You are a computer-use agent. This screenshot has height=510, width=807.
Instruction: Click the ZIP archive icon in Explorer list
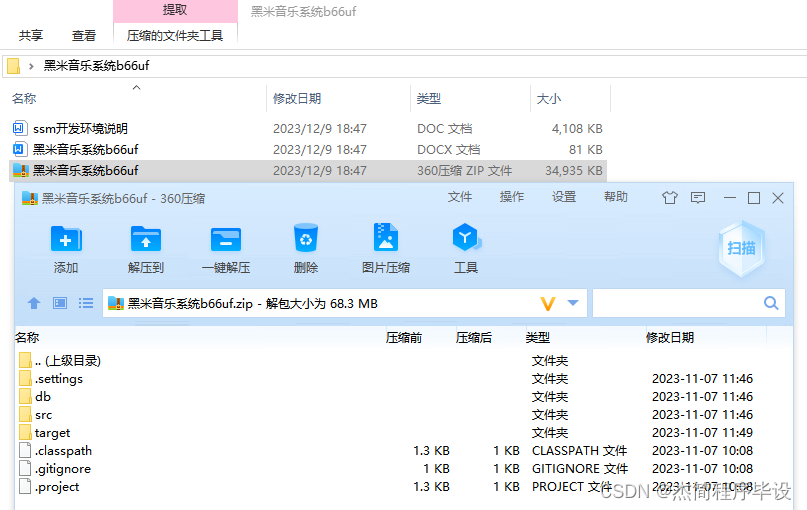(x=20, y=170)
